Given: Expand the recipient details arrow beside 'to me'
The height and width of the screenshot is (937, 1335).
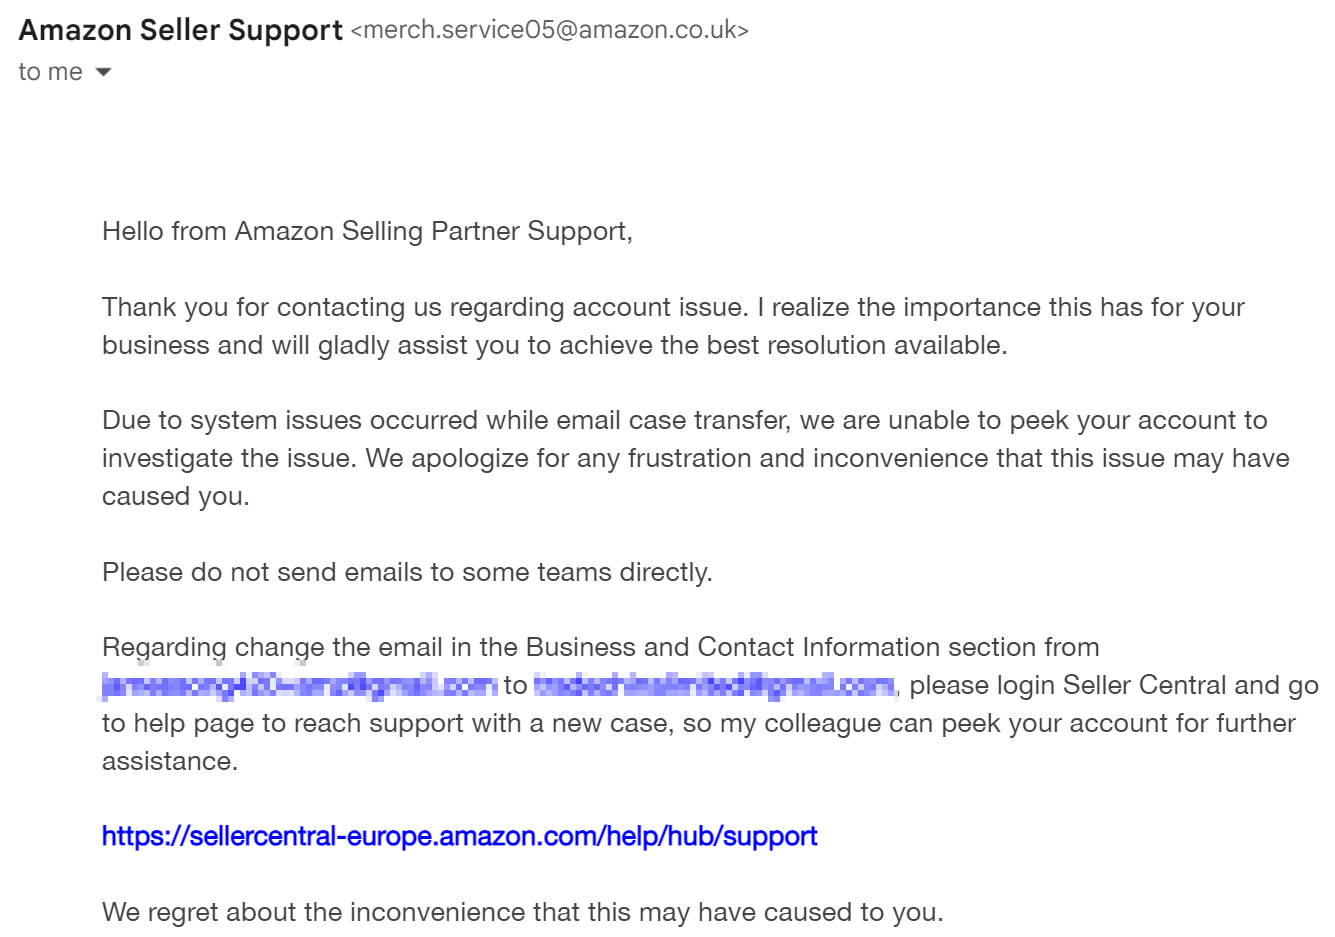Looking at the screenshot, I should tap(102, 72).
